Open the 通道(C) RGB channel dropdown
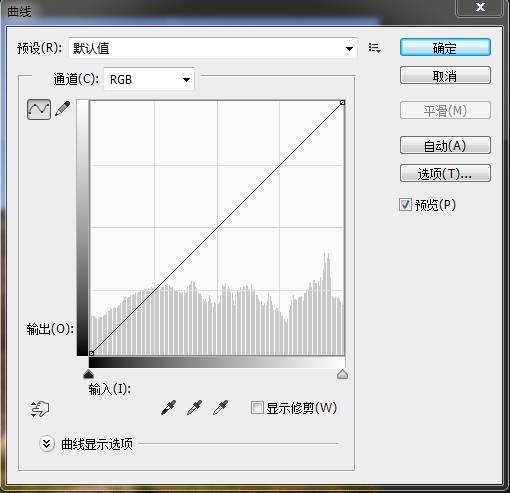 tap(149, 79)
